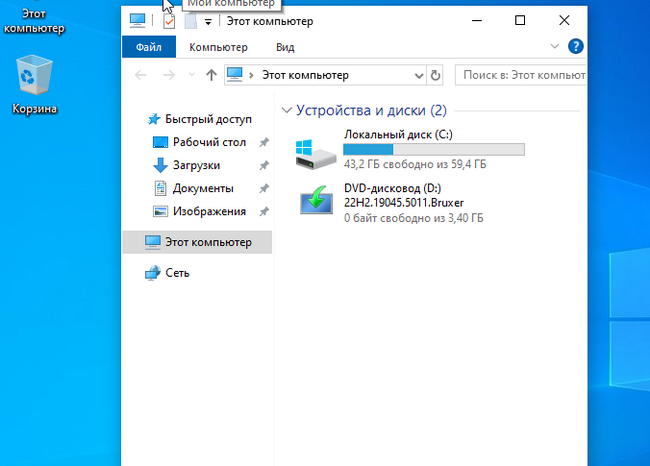Switch to the Вид ribbon tab

point(285,47)
